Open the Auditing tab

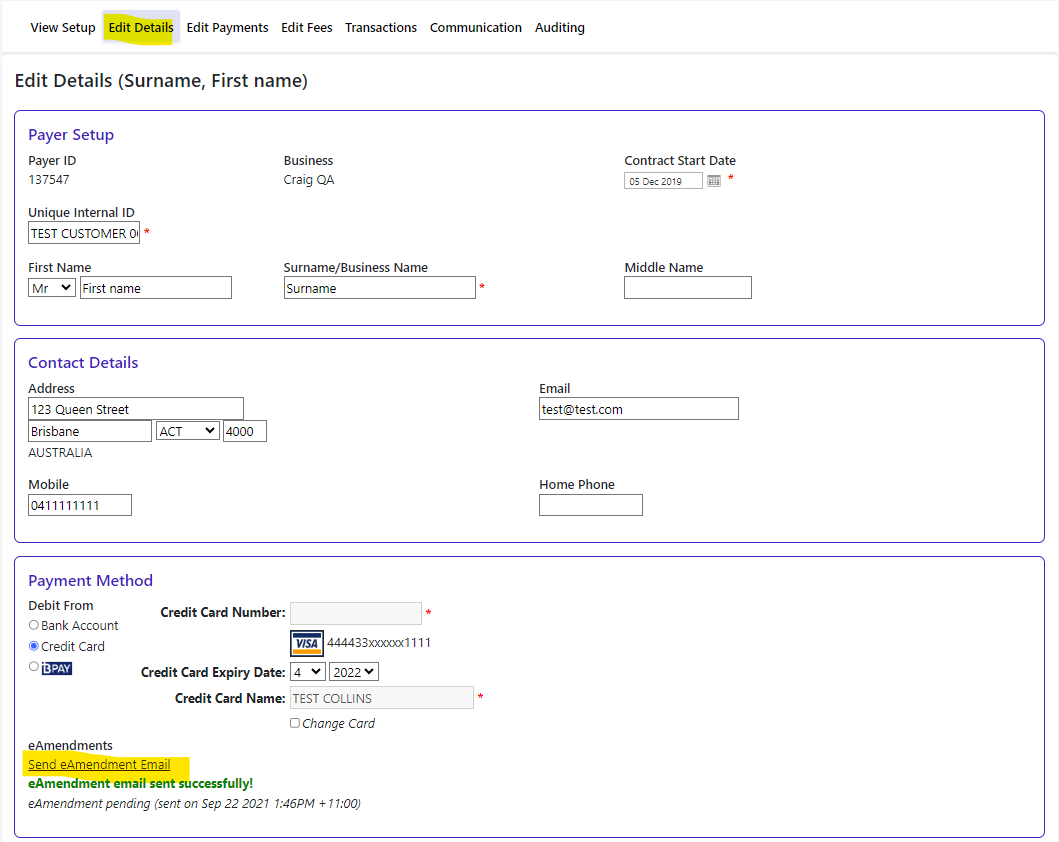click(x=560, y=28)
